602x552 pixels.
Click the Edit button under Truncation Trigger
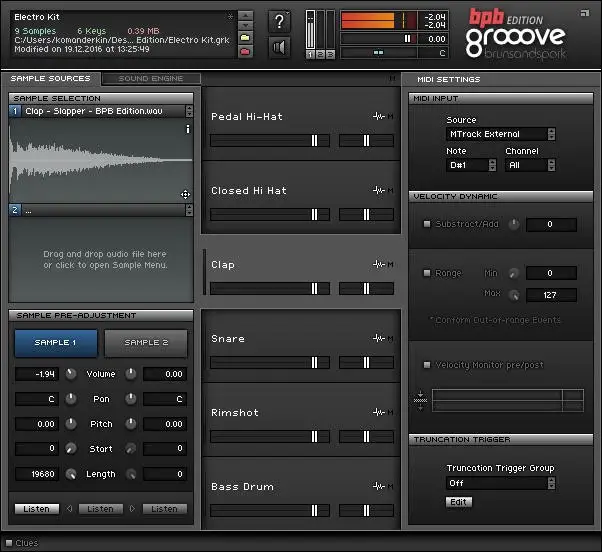point(458,501)
